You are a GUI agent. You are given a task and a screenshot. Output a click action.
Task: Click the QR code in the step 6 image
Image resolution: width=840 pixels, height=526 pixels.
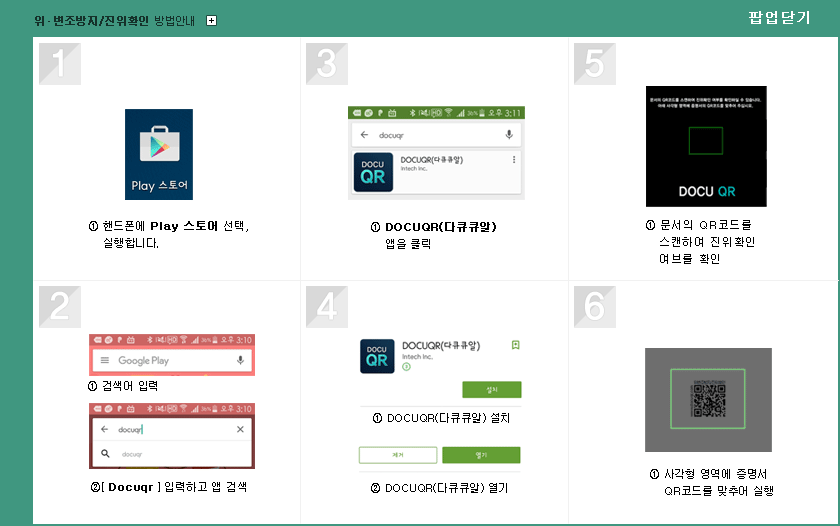coord(707,399)
